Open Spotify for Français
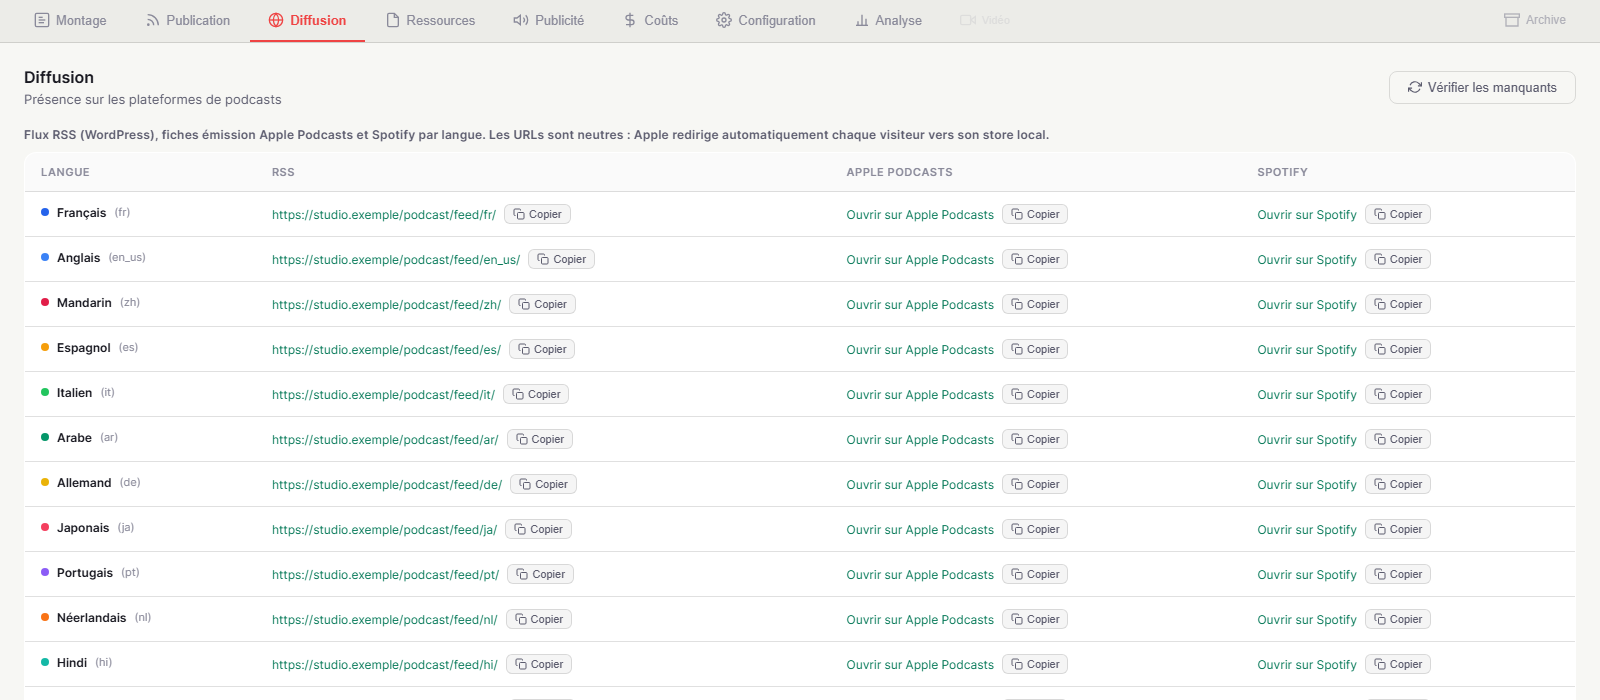 pyautogui.click(x=1307, y=215)
